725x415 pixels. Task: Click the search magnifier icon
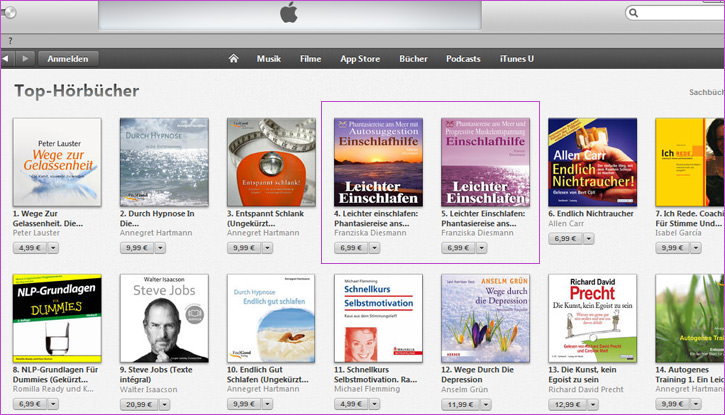click(633, 13)
